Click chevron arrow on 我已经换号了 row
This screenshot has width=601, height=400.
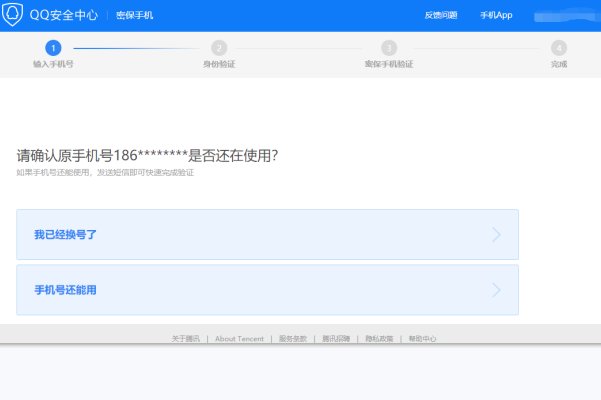tap(496, 234)
